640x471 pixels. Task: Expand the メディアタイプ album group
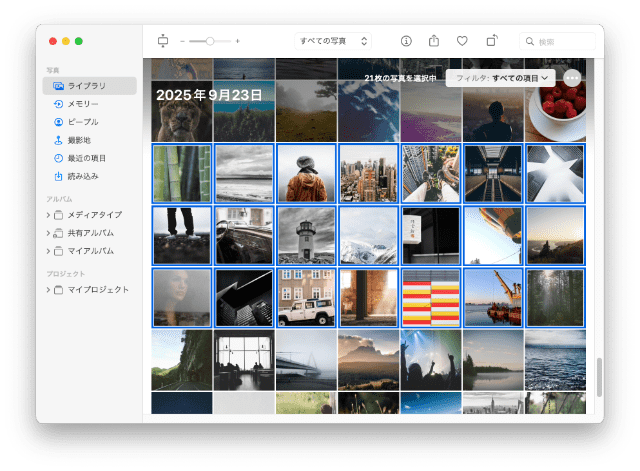pyautogui.click(x=48, y=215)
